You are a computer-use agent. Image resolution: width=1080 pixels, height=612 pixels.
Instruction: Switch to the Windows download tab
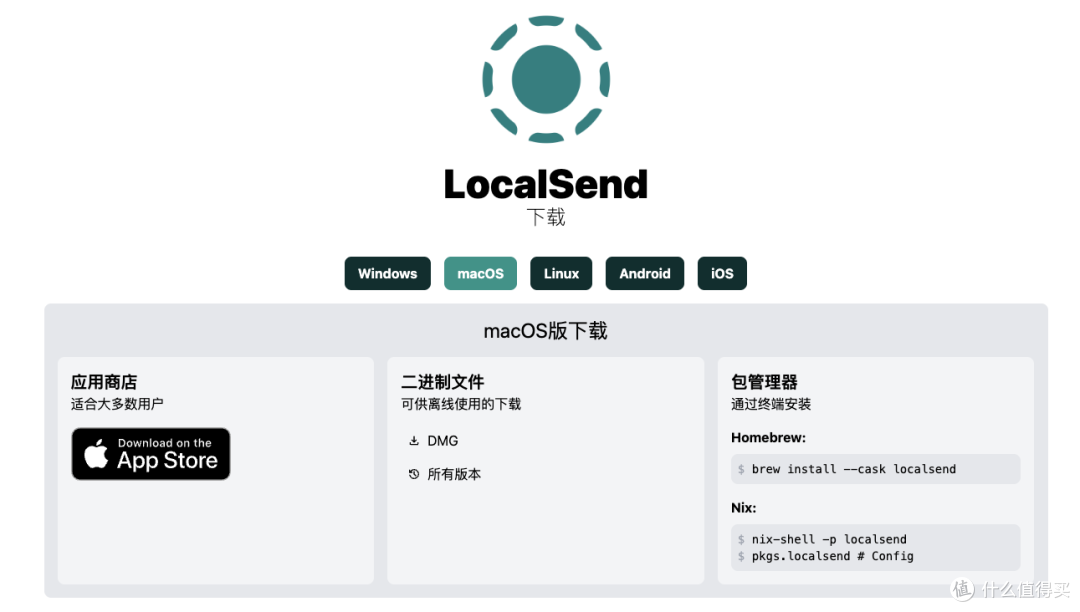pos(387,274)
